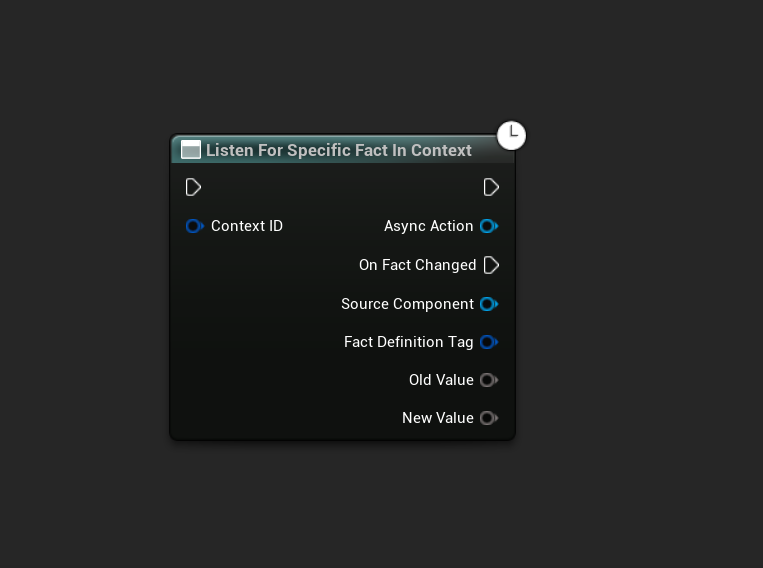This screenshot has height=568, width=763.
Task: Click the Fact Definition Tag output pin
Action: click(x=489, y=342)
